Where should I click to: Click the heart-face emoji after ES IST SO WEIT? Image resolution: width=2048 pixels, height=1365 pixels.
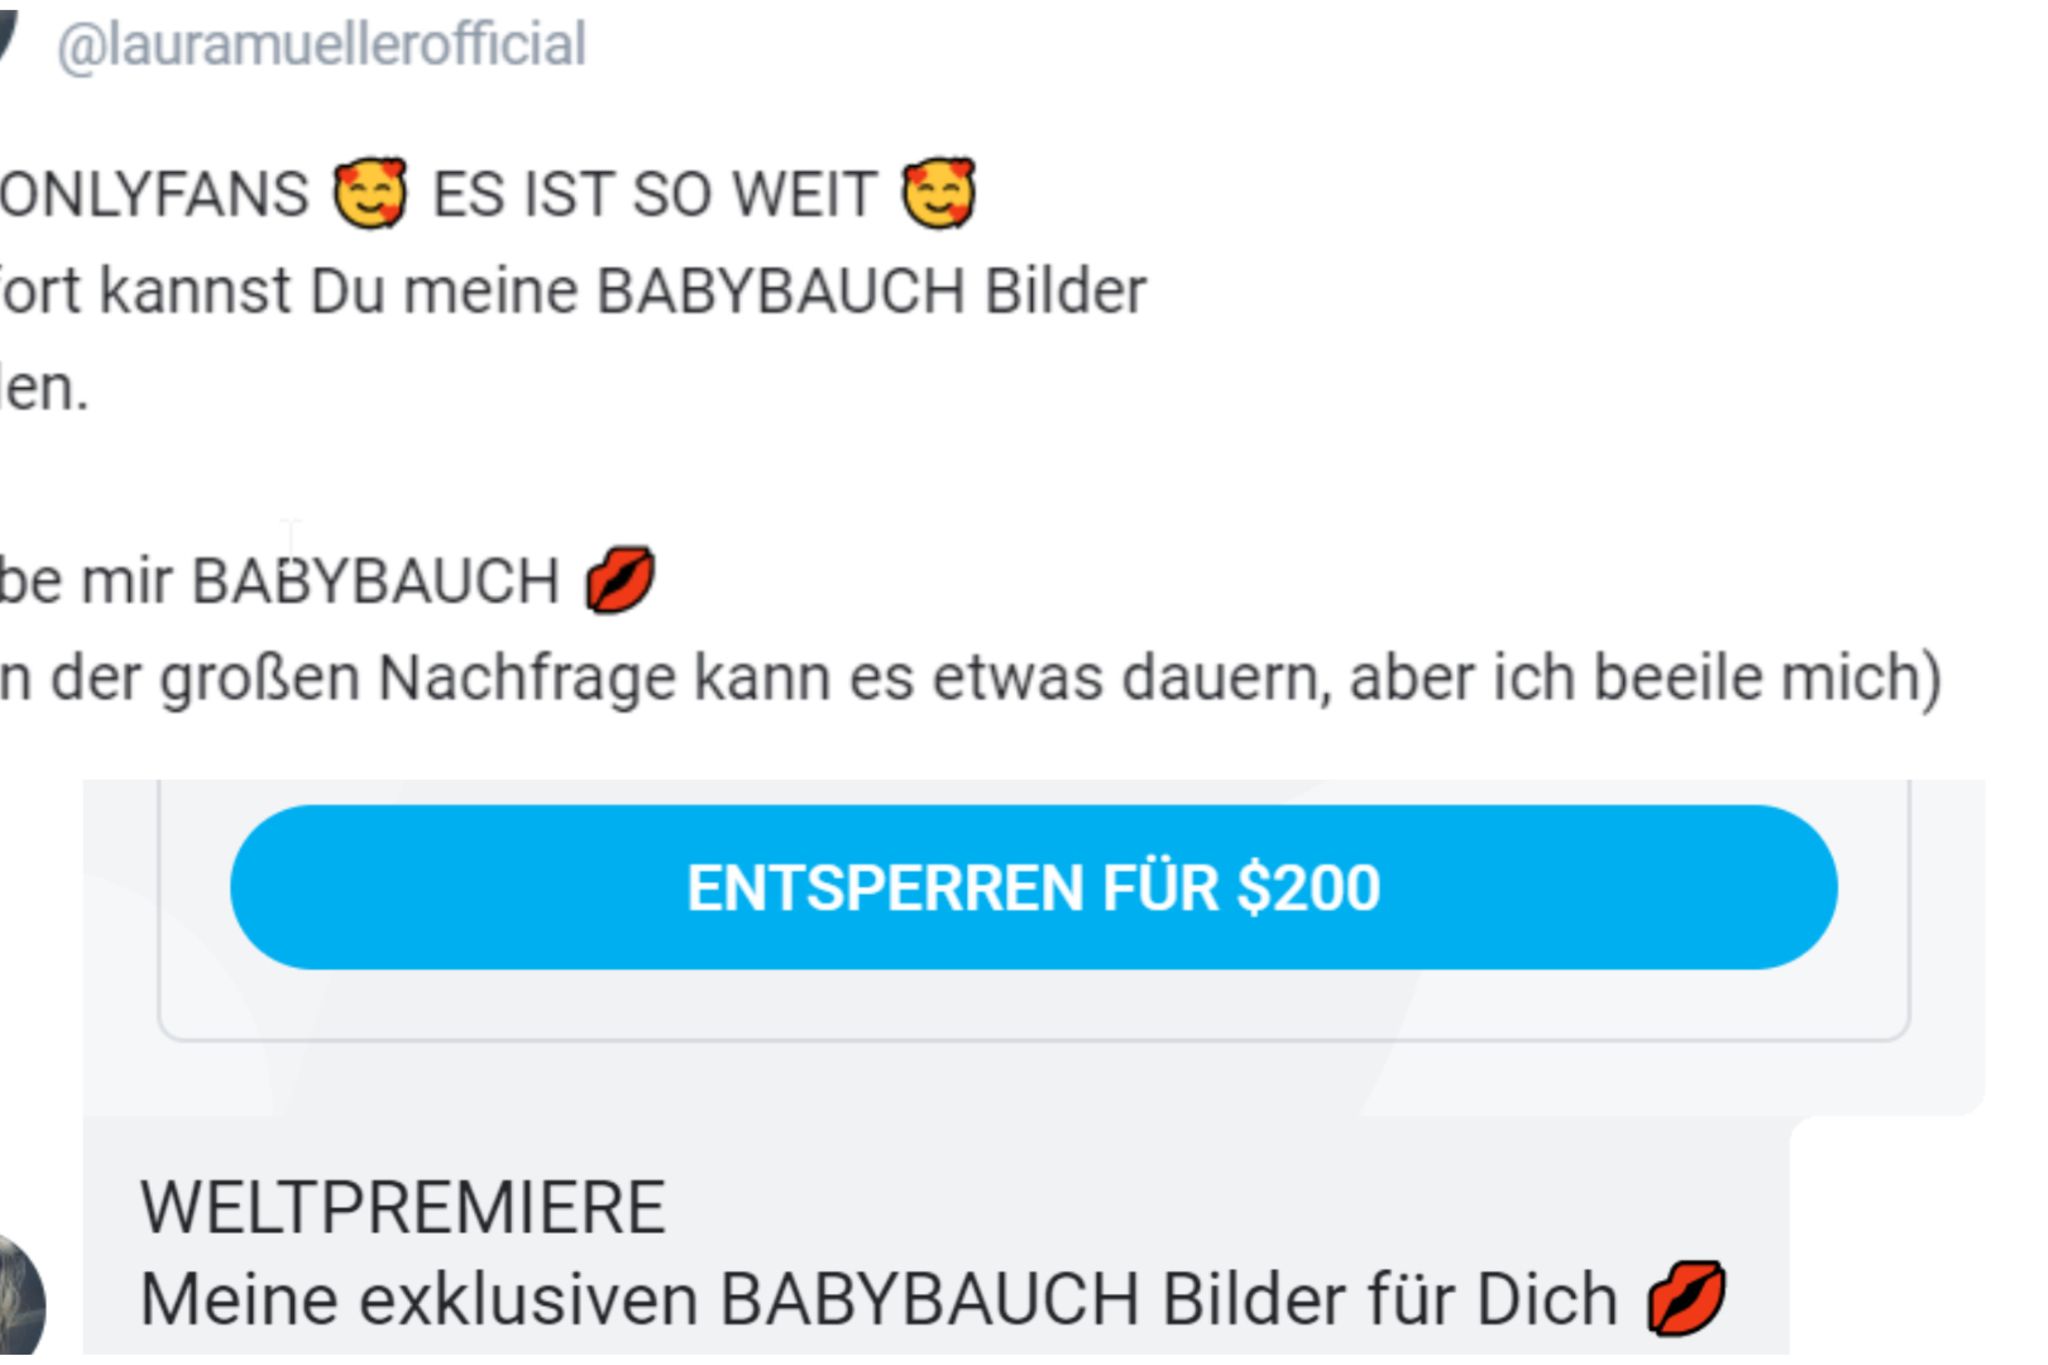click(x=938, y=193)
